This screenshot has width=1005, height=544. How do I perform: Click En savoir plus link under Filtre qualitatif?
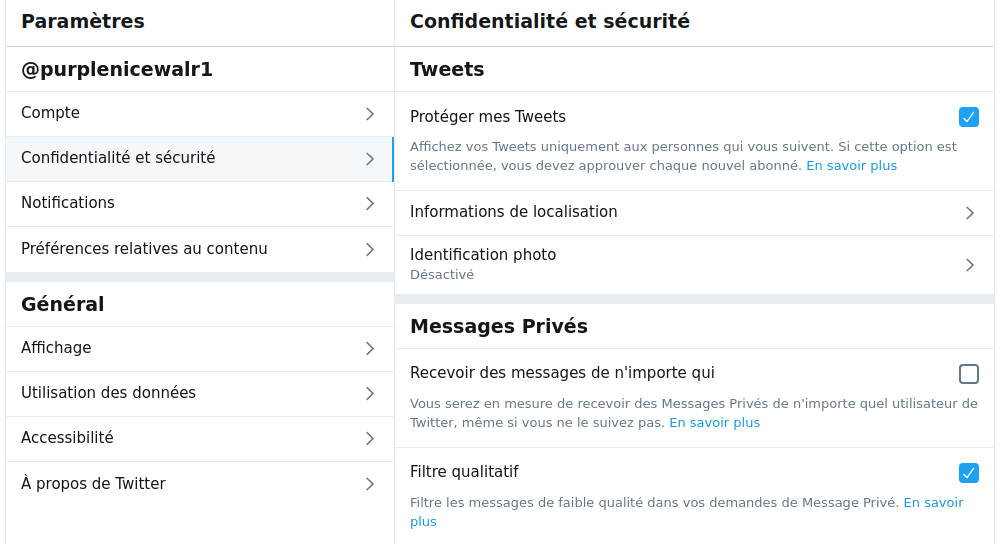click(x=933, y=502)
